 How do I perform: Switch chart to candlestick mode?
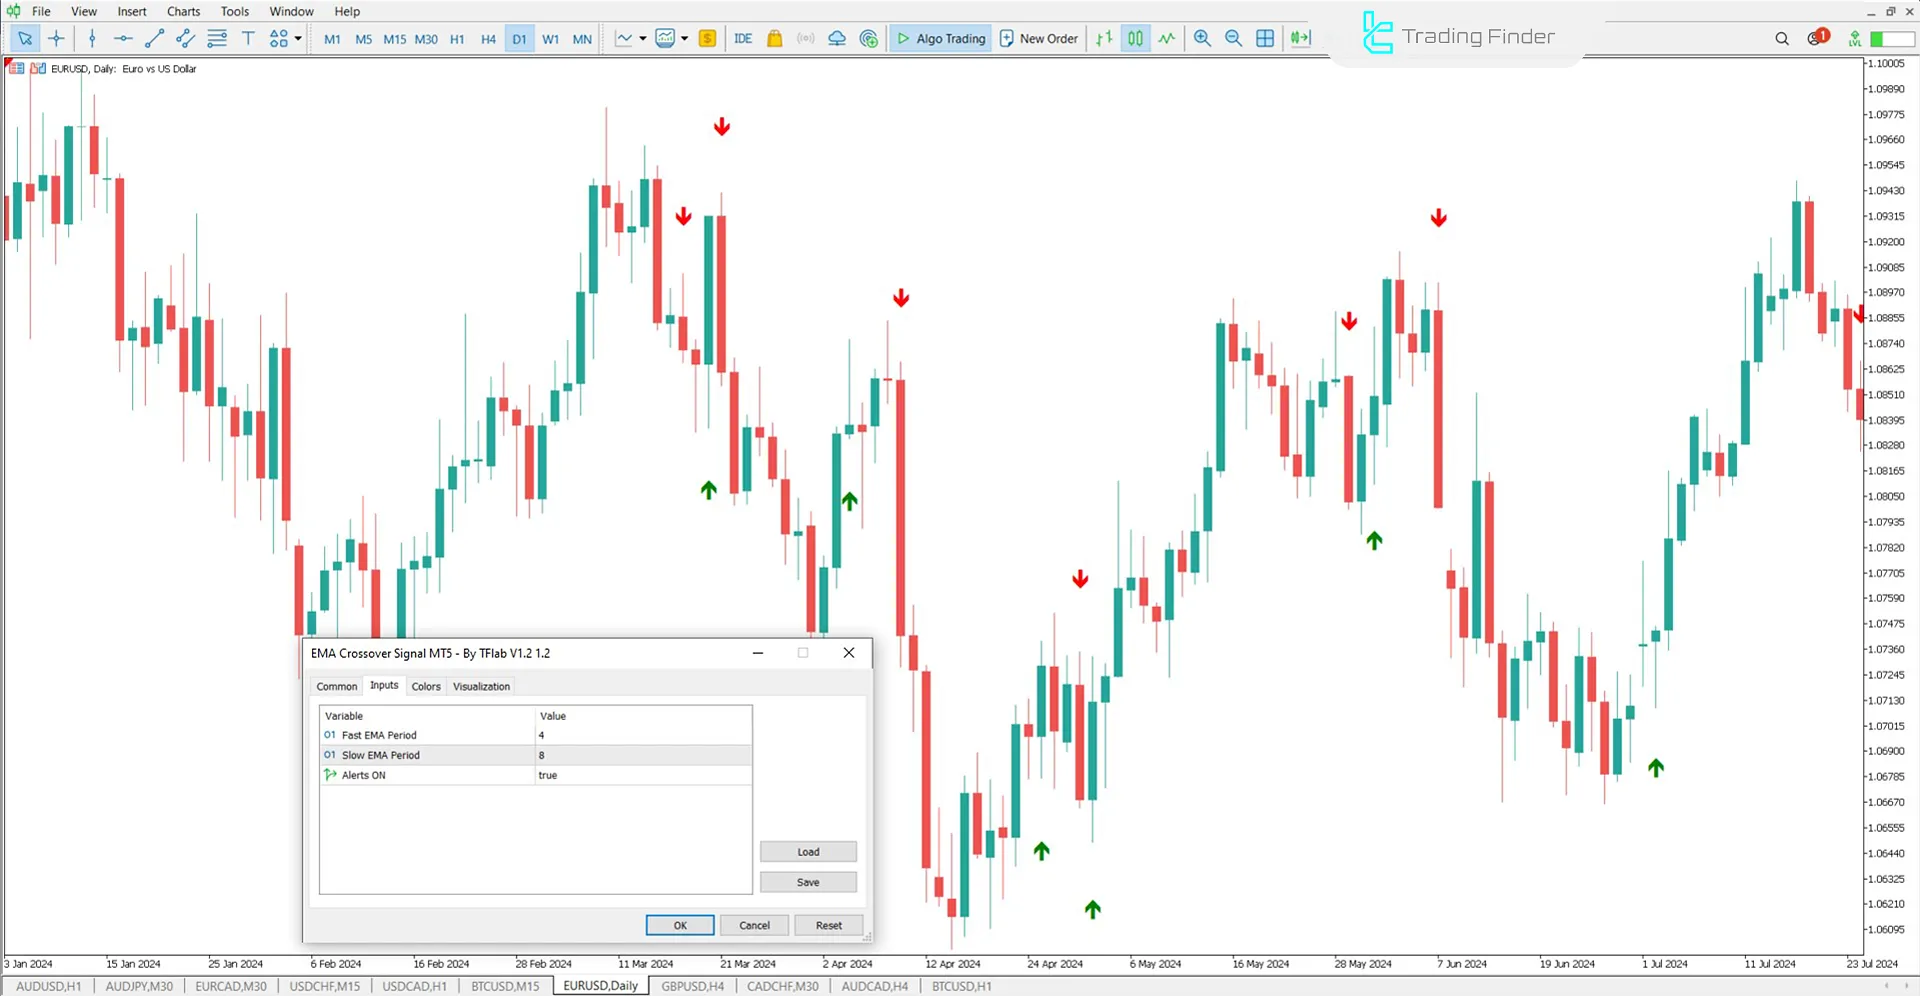[1135, 38]
